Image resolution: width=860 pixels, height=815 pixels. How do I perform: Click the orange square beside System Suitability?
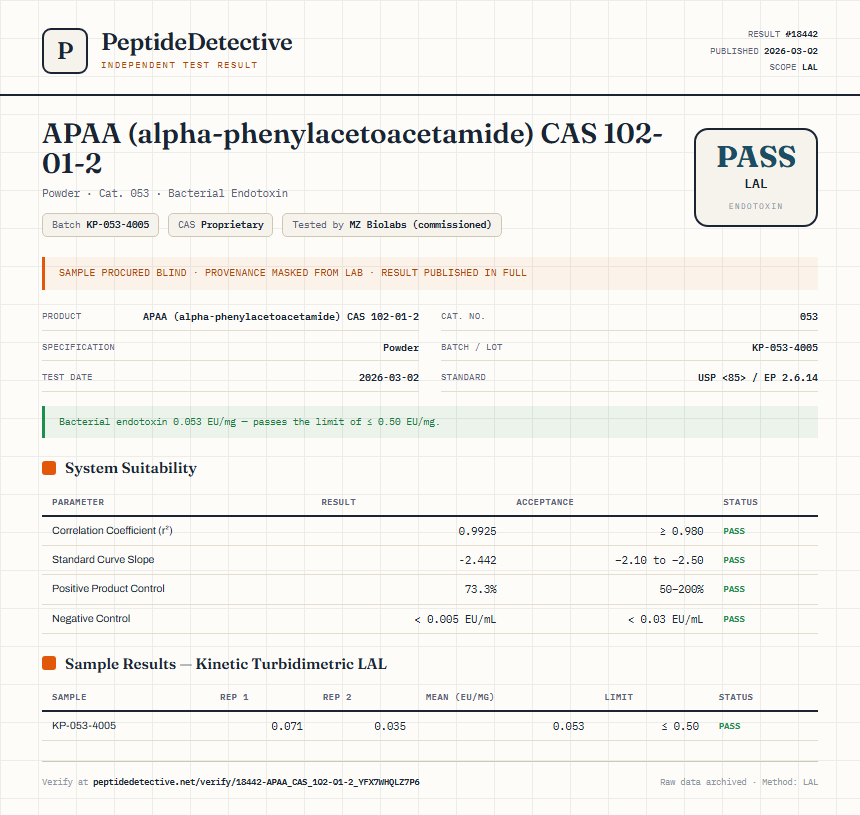(49, 468)
